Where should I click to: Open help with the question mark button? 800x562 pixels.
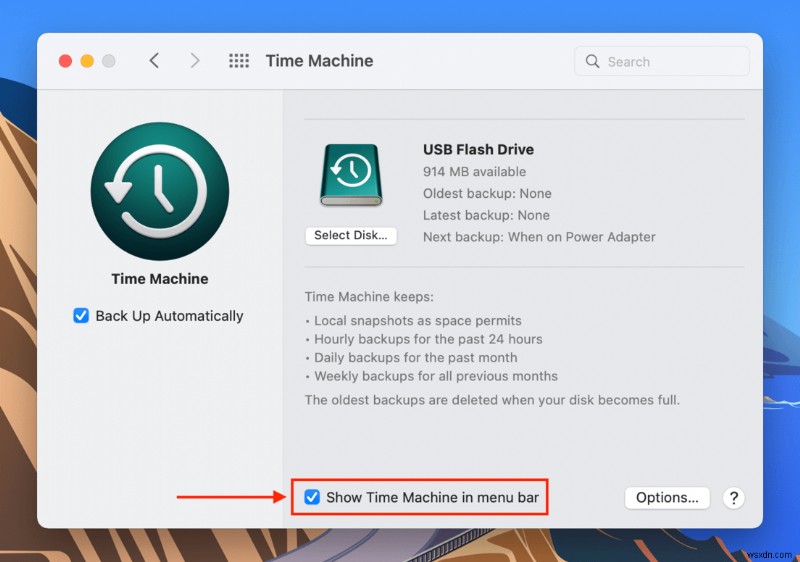[733, 498]
